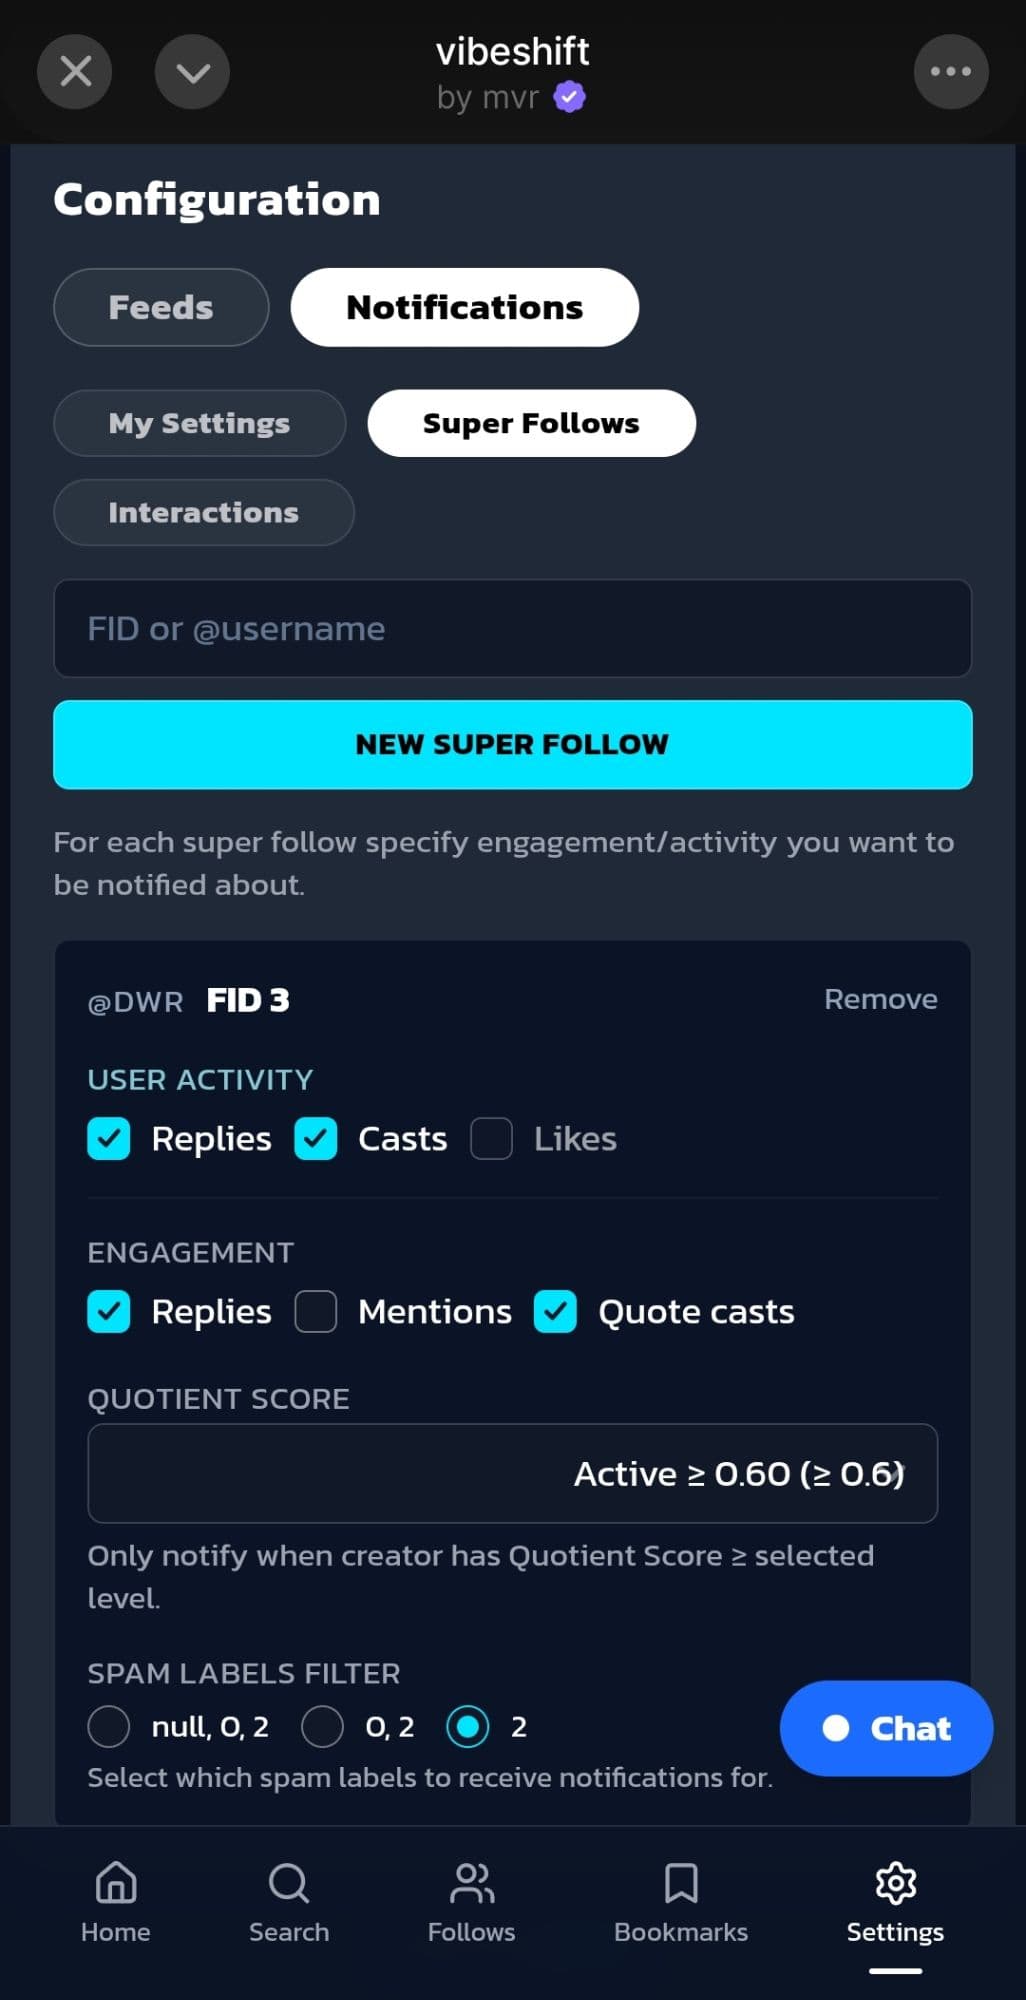The image size is (1026, 2000).
Task: Open the more options menu icon
Action: [950, 71]
